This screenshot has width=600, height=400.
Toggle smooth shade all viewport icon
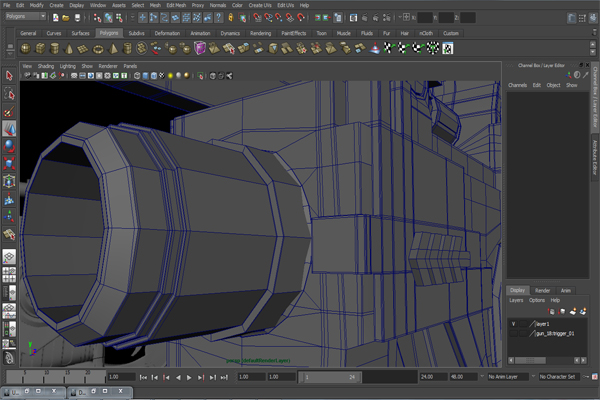coord(145,76)
